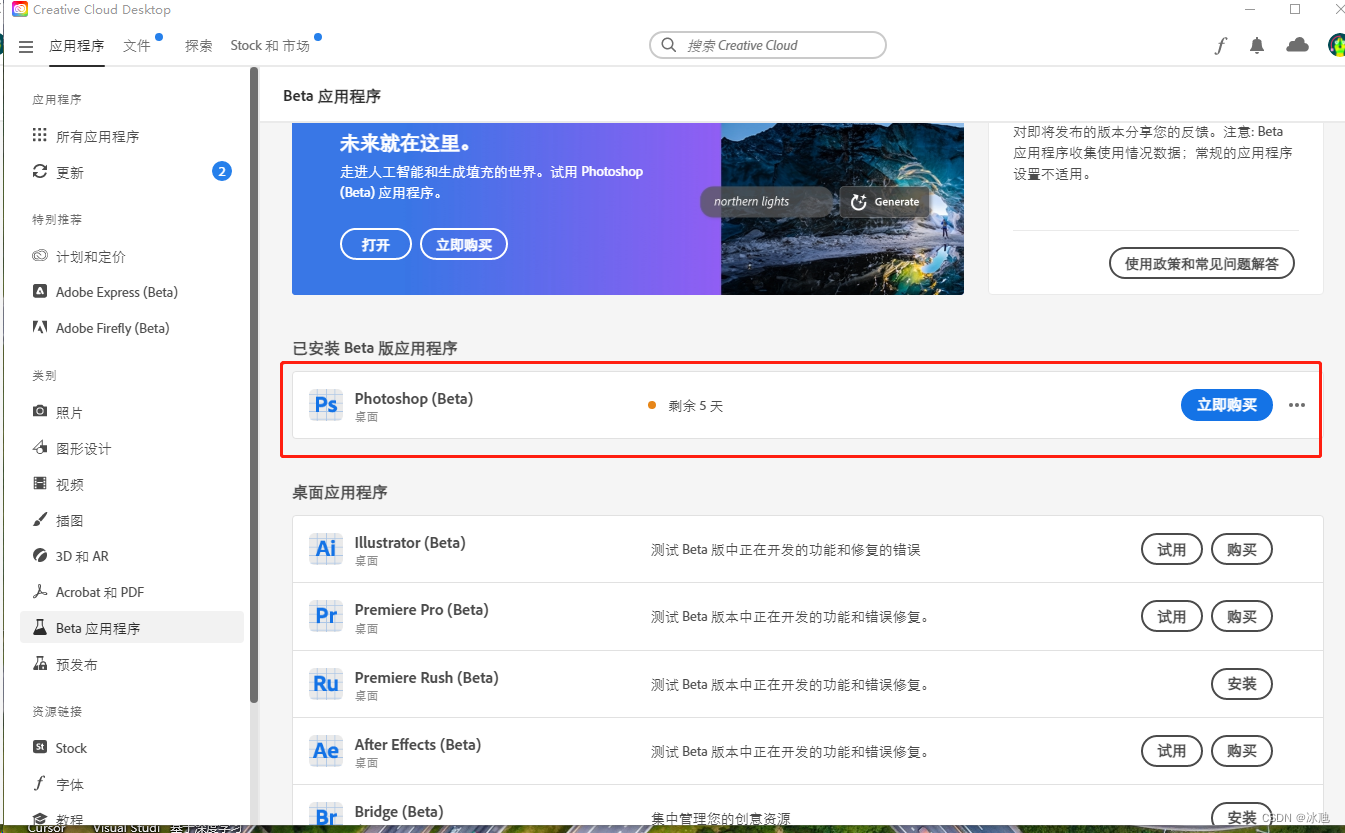The width and height of the screenshot is (1345, 833).
Task: Click 试用 for Premiere Pro (Beta)
Action: click(1172, 616)
